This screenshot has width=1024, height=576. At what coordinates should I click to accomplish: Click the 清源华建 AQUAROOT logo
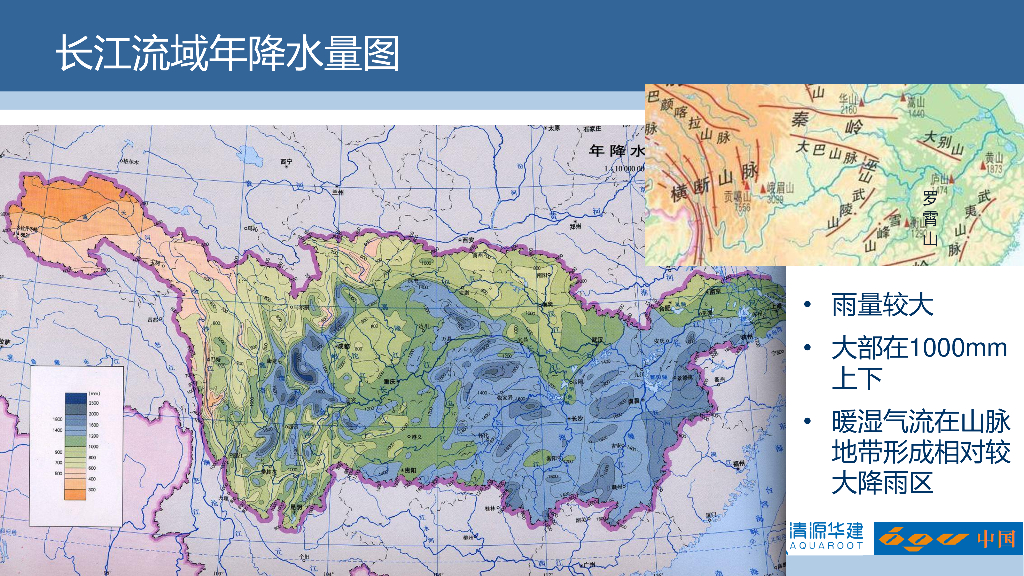(x=827, y=536)
